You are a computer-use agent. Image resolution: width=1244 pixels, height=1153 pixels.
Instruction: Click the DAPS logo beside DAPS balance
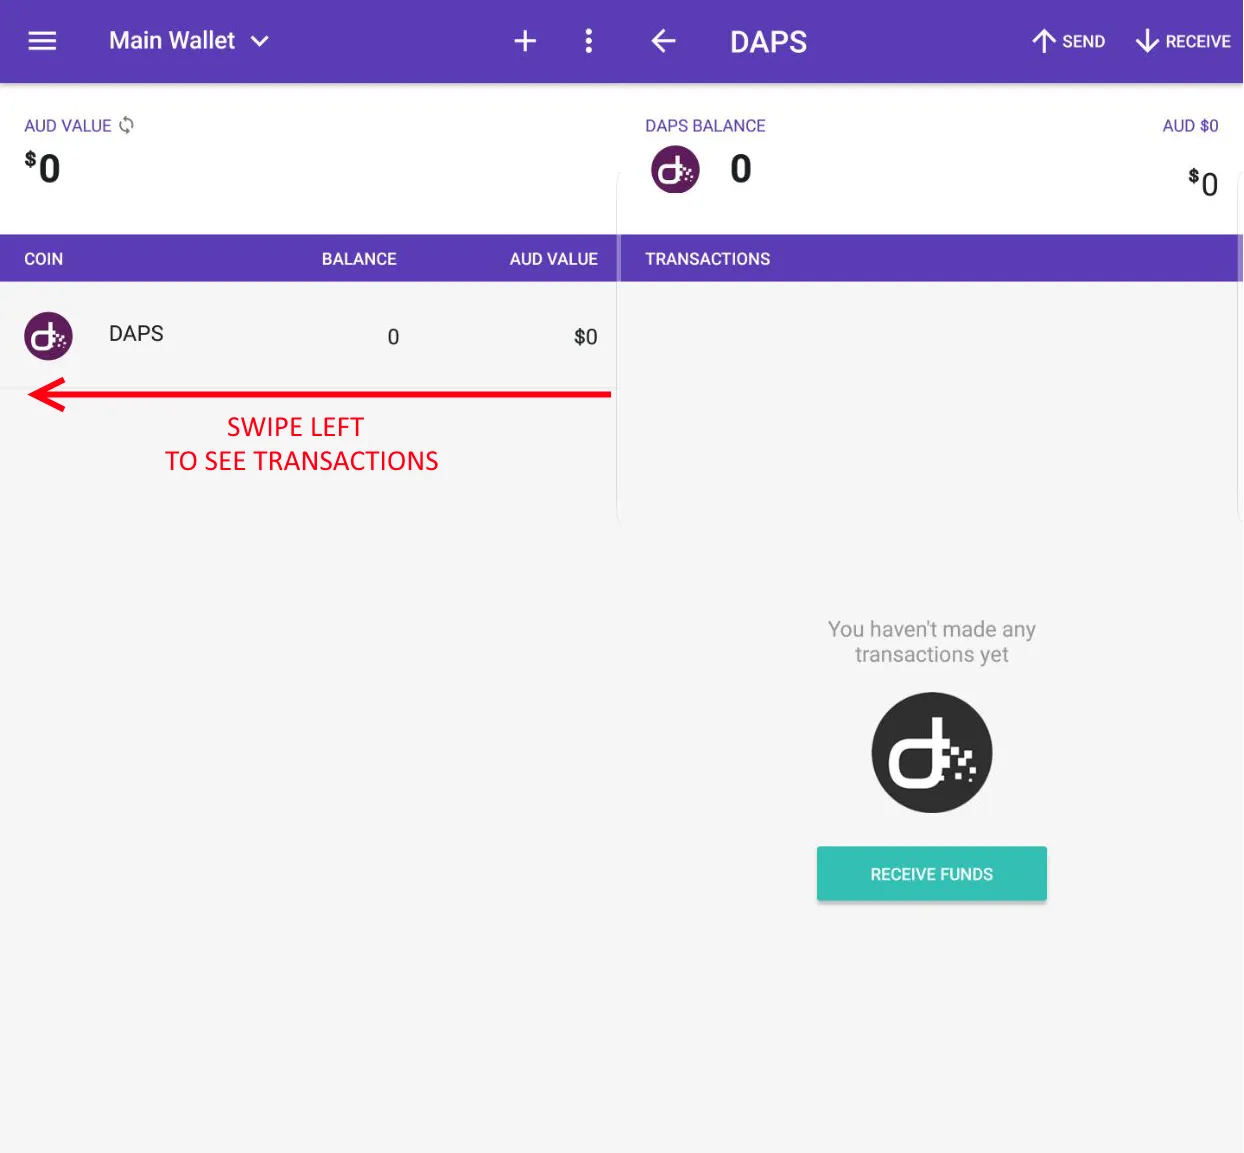coord(675,170)
